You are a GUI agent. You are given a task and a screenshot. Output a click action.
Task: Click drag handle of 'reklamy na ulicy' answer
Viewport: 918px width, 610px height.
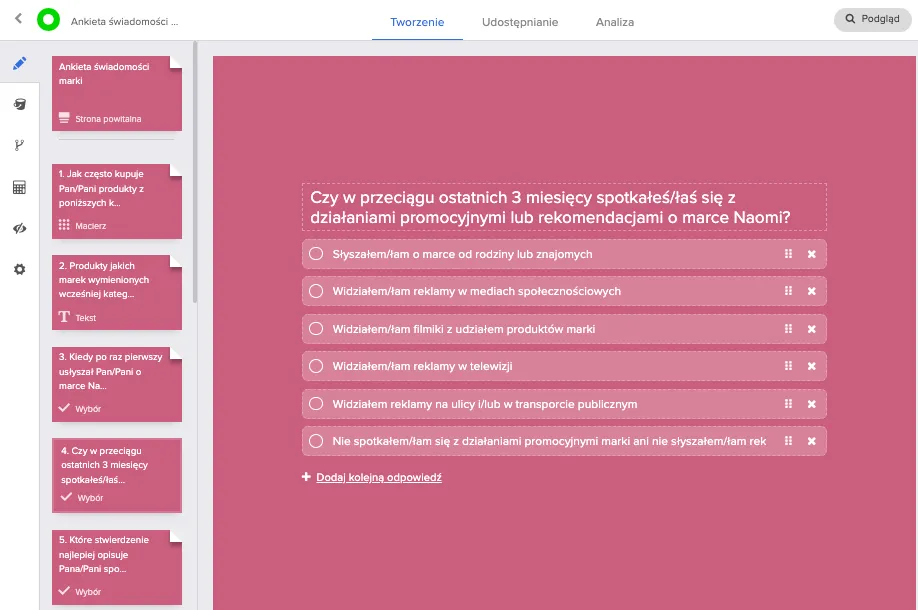click(x=788, y=403)
